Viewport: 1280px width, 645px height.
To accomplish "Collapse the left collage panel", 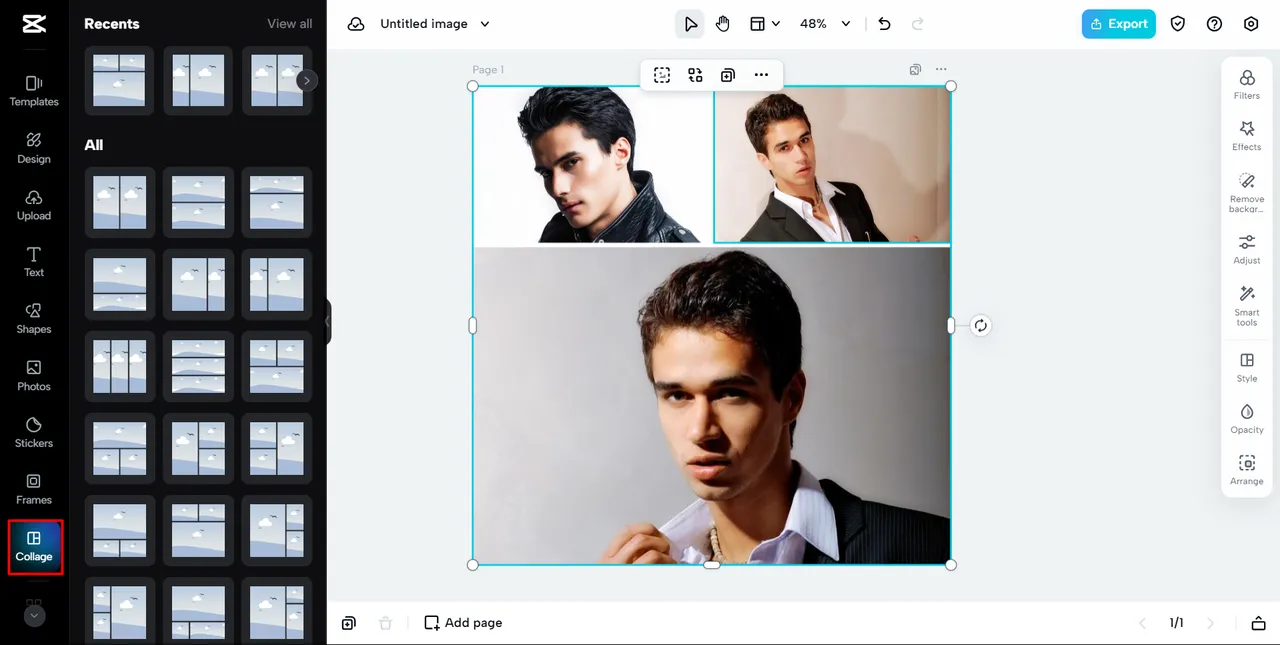I will [327, 322].
